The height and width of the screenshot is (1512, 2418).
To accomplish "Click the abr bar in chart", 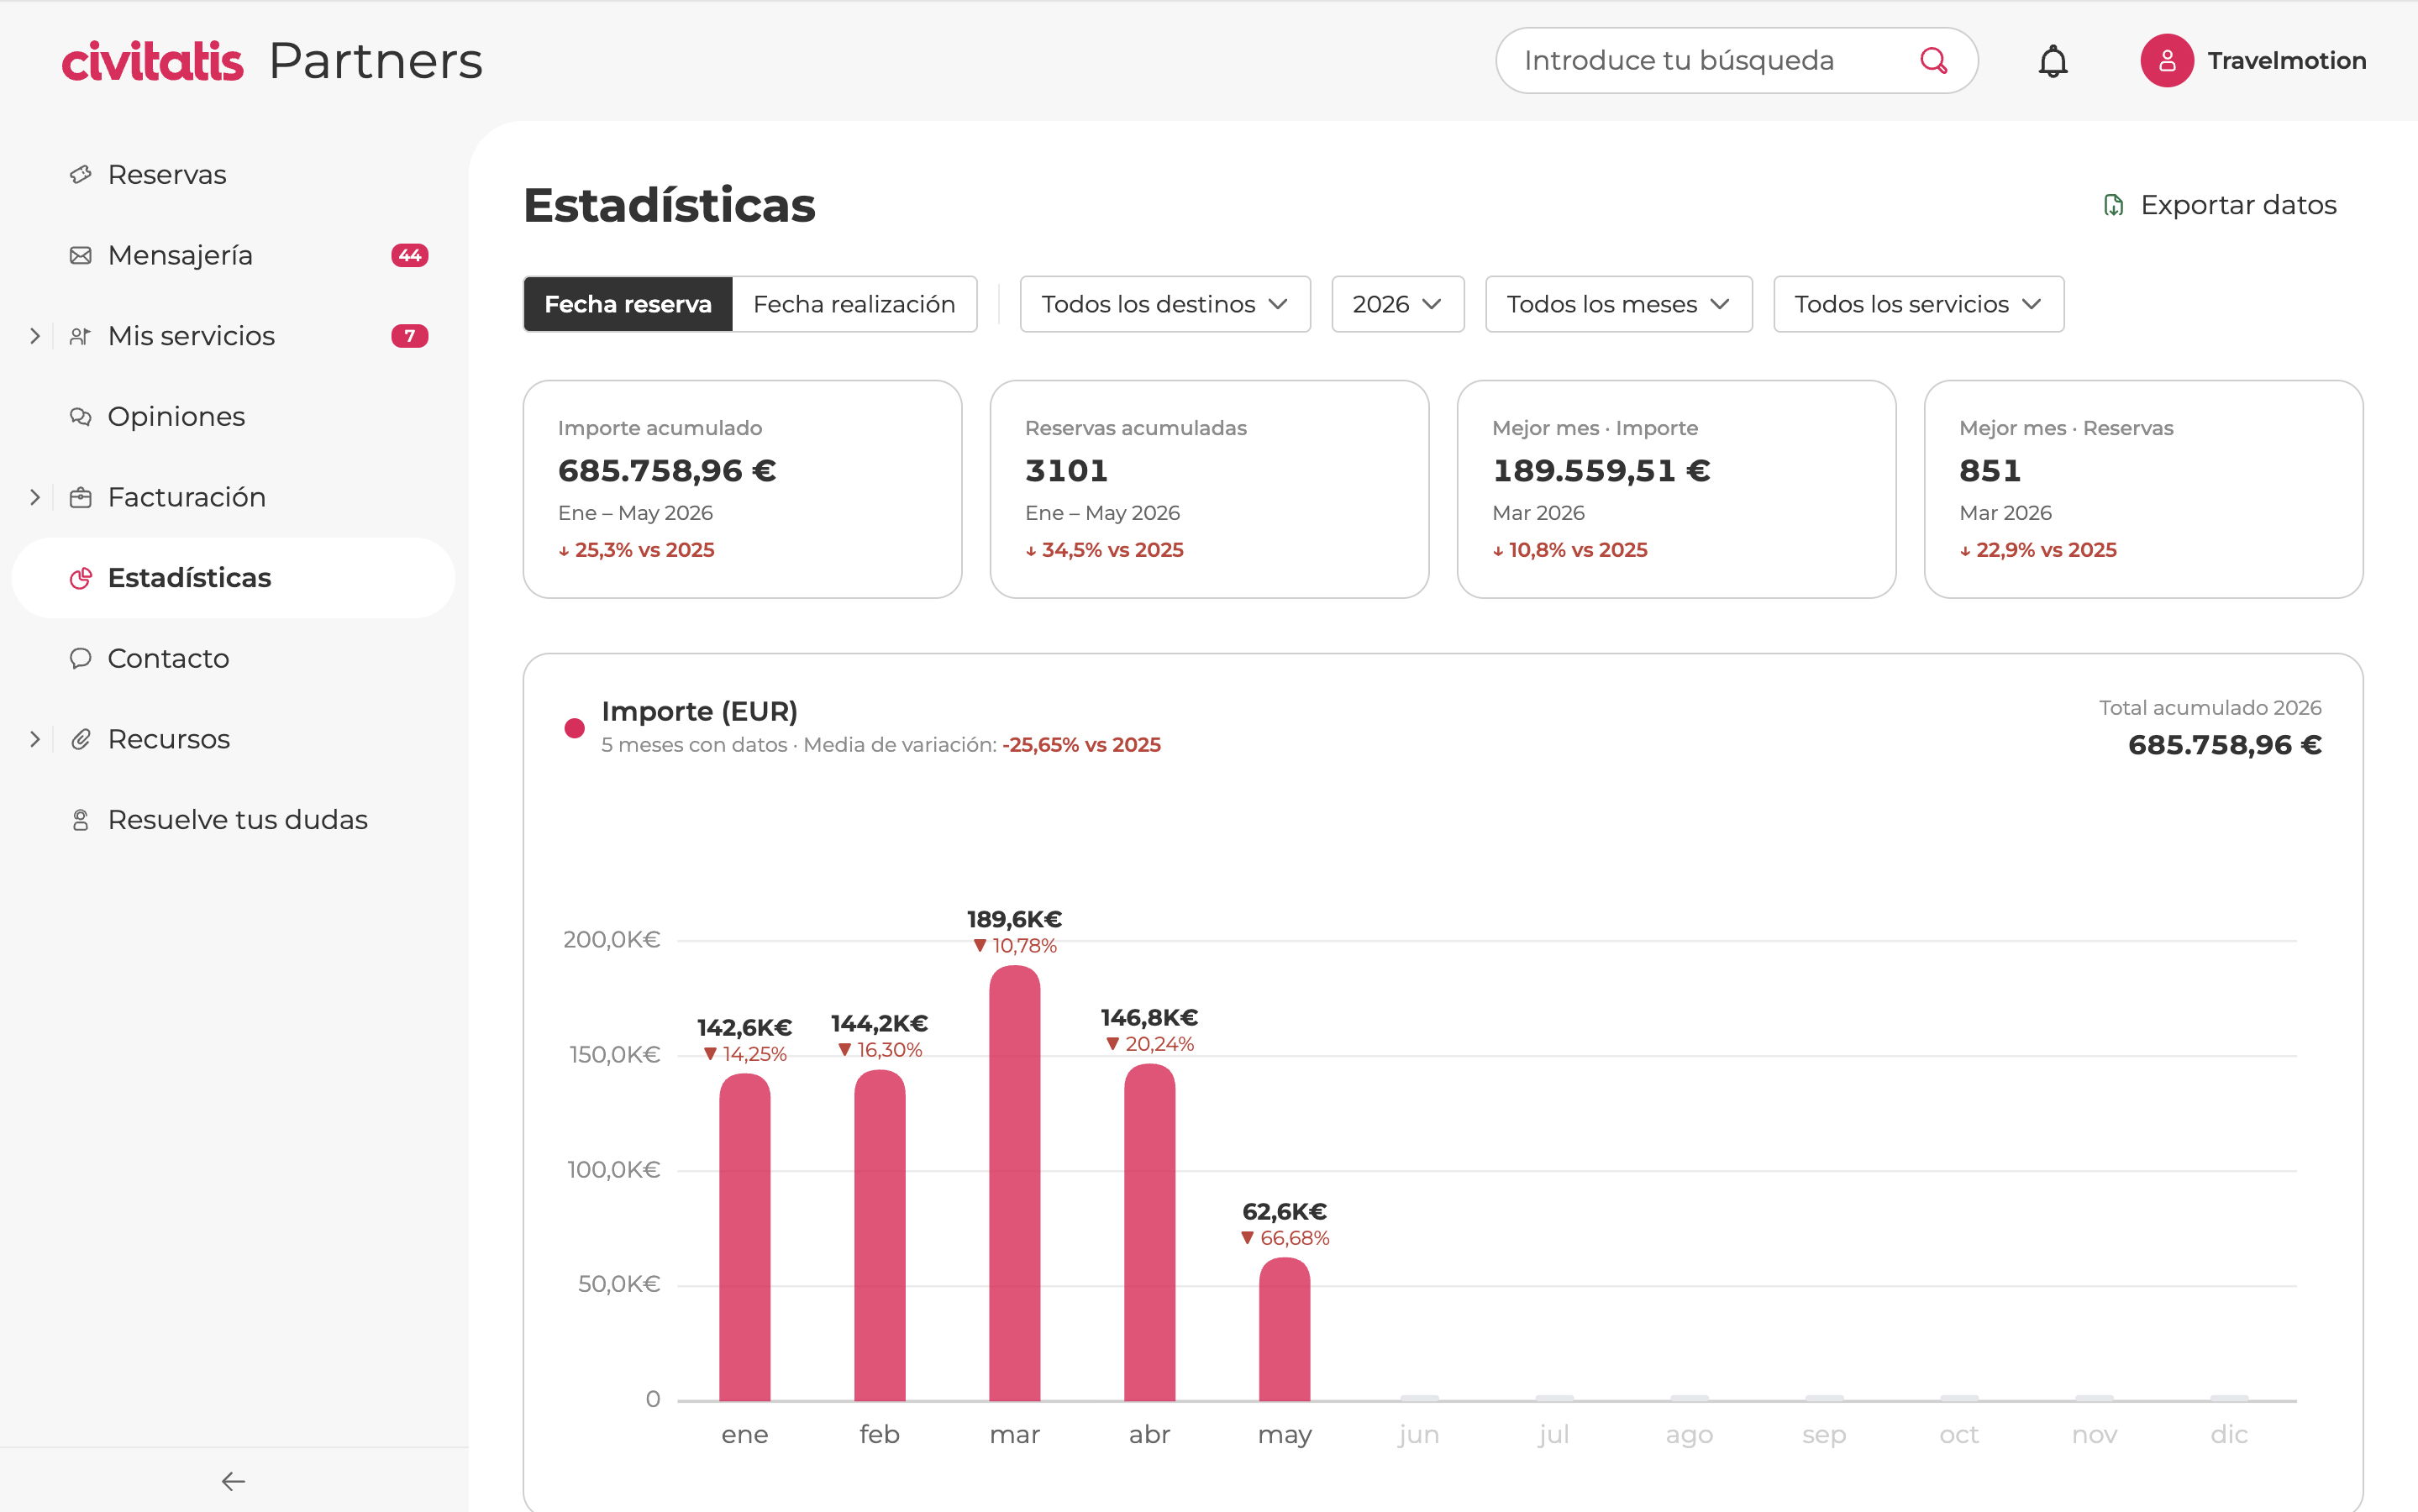I will click(x=1149, y=1232).
